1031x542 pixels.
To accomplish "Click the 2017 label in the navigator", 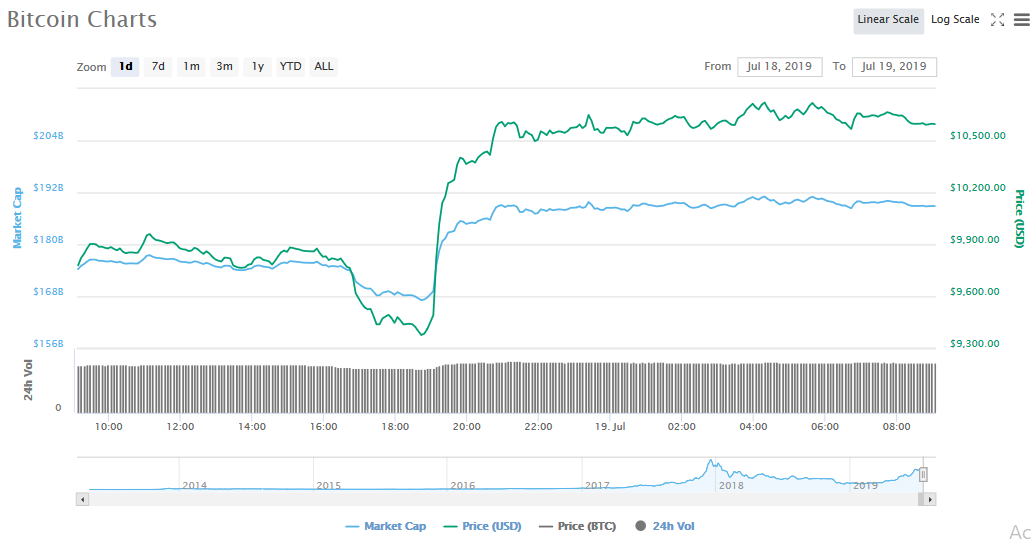I will pos(597,485).
